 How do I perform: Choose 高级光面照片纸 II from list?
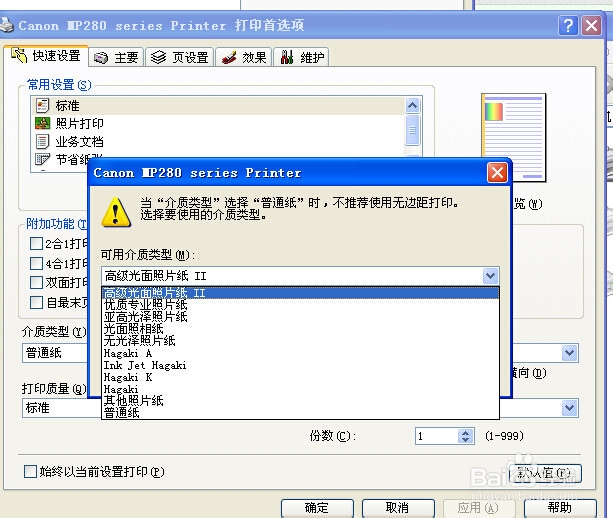point(300,293)
